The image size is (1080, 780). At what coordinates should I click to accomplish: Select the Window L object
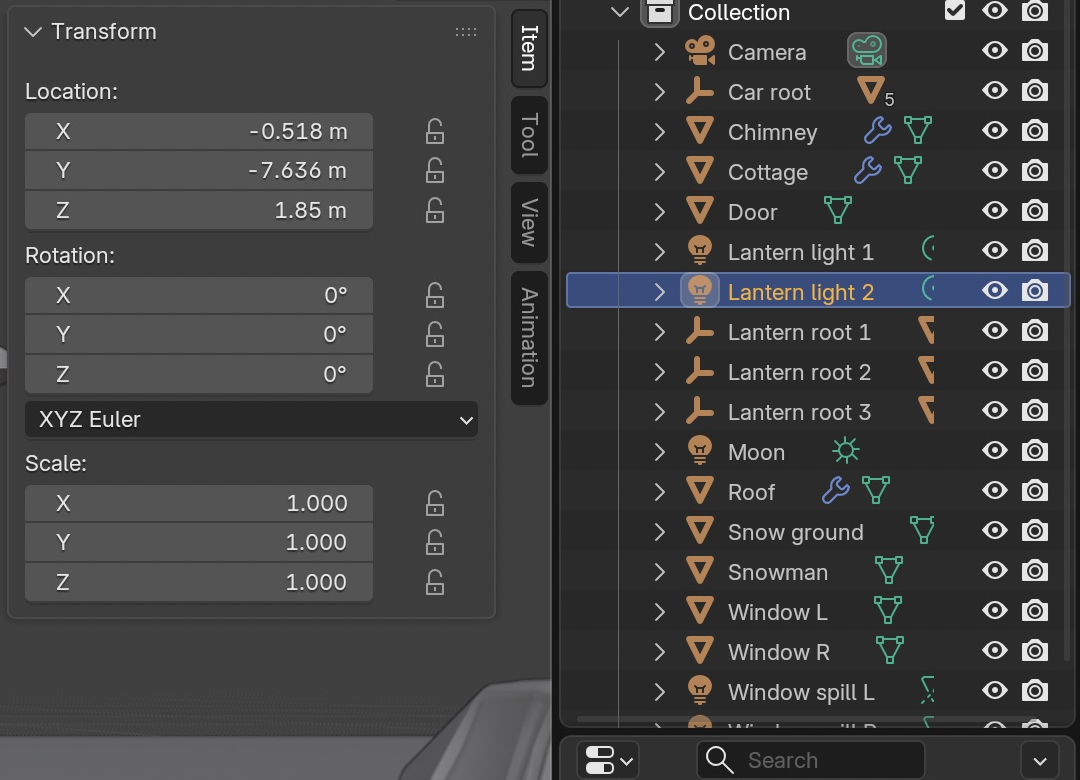(778, 612)
